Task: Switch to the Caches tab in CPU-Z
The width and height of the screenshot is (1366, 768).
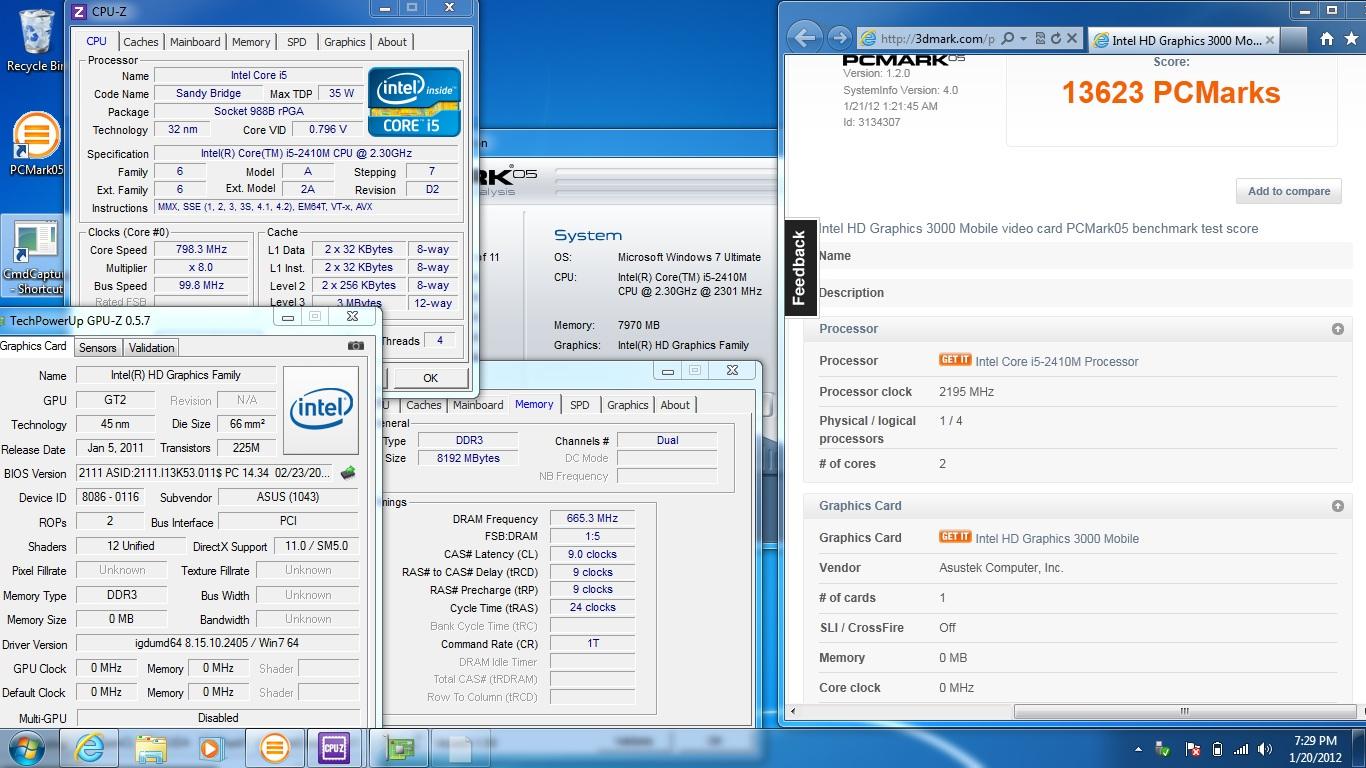Action: coord(140,42)
